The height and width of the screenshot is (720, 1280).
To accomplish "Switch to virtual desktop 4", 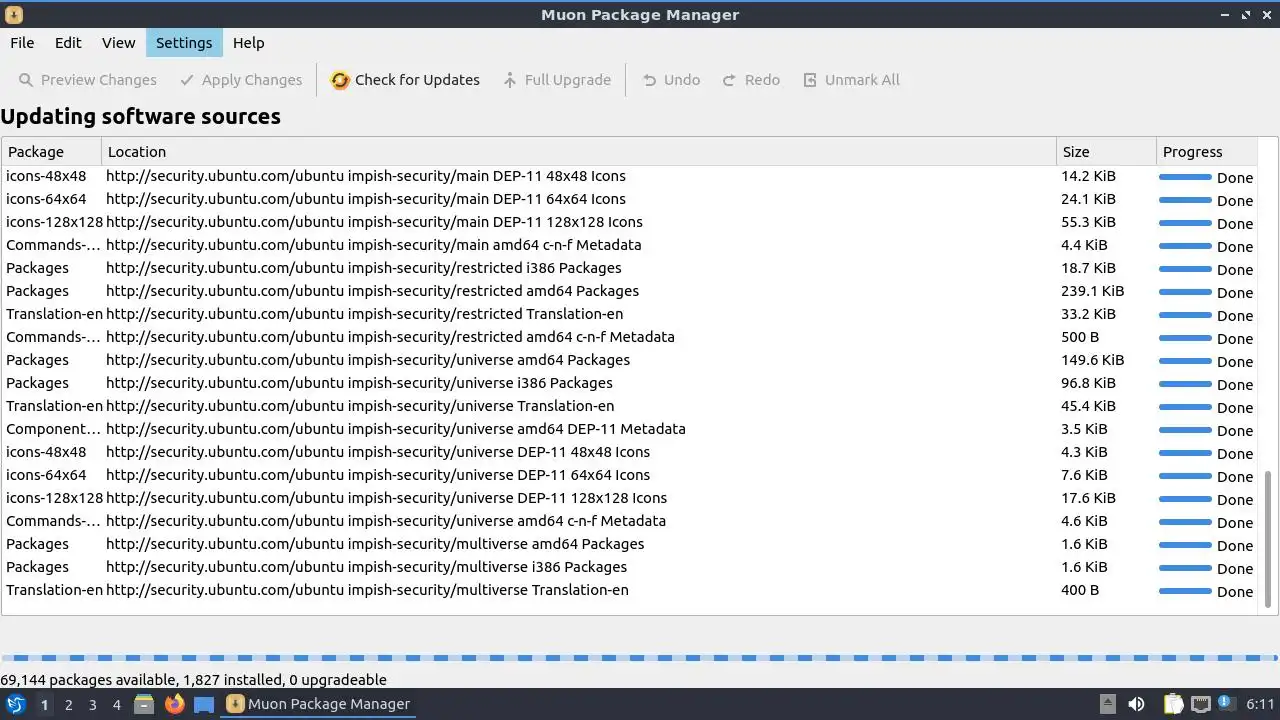I will pyautogui.click(x=116, y=705).
